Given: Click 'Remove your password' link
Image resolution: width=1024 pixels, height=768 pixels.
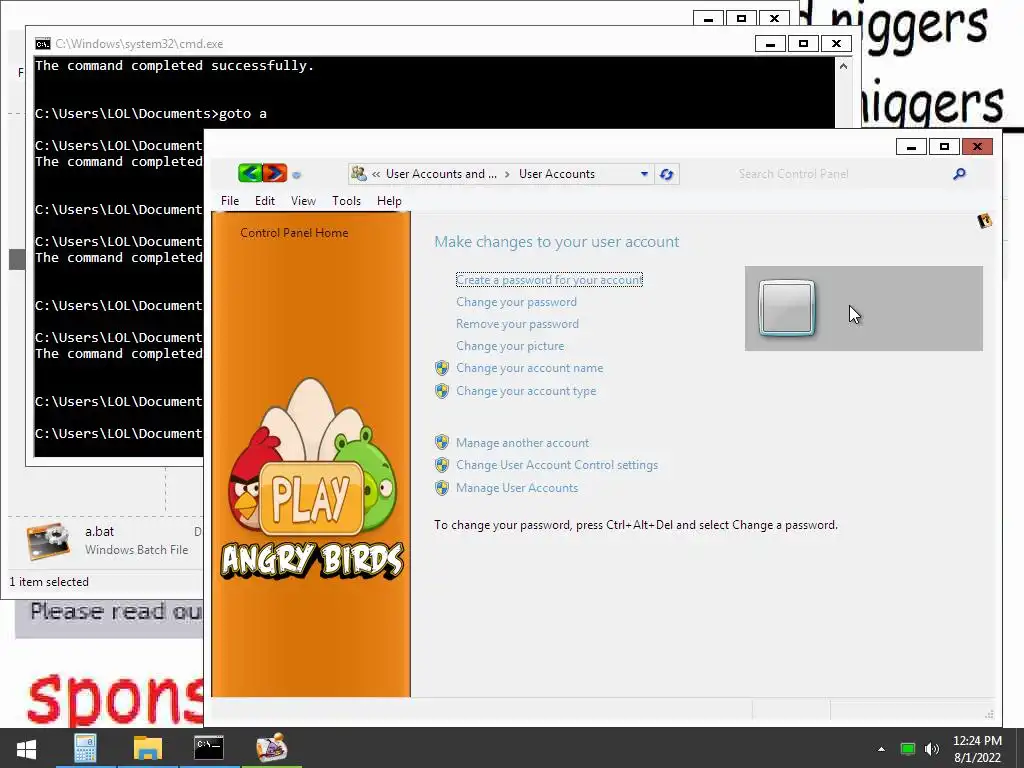Looking at the screenshot, I should [x=517, y=324].
